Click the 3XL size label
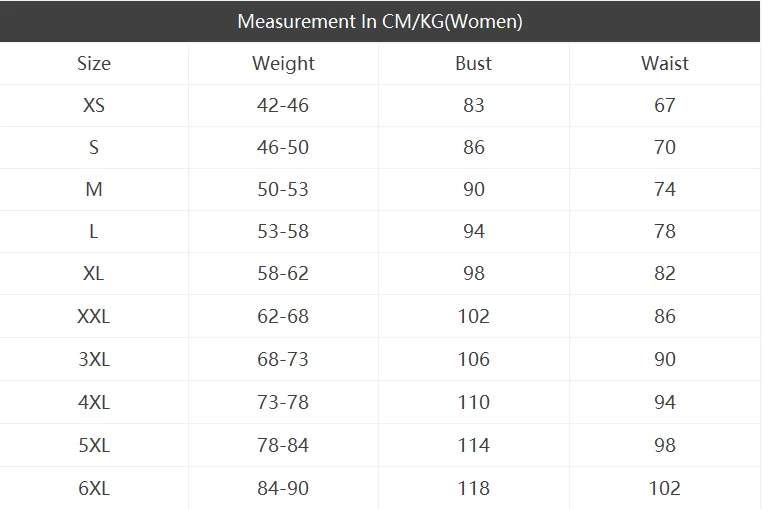 (x=94, y=359)
